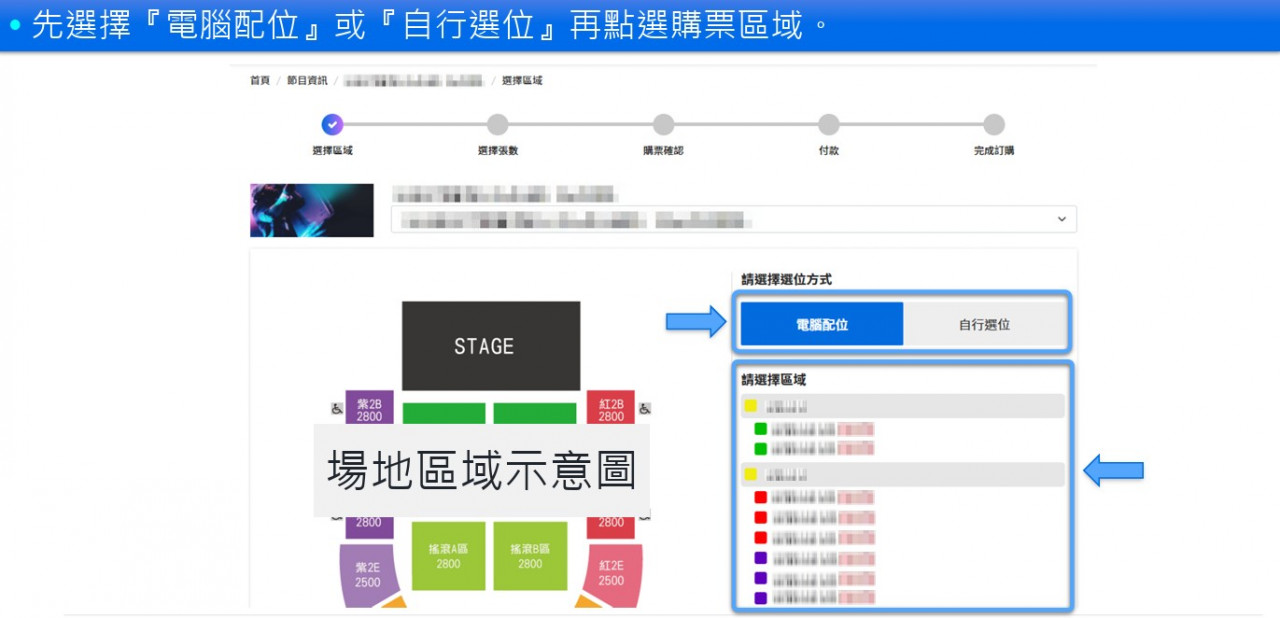Click the wheelchair icon beside 紅2B section
This screenshot has height=618, width=1280.
click(x=645, y=408)
